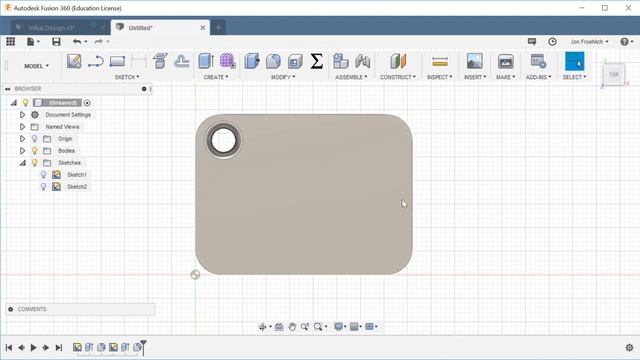The height and width of the screenshot is (360, 640).
Task: Open the Jon Froehlich account dropdown
Action: [589, 42]
